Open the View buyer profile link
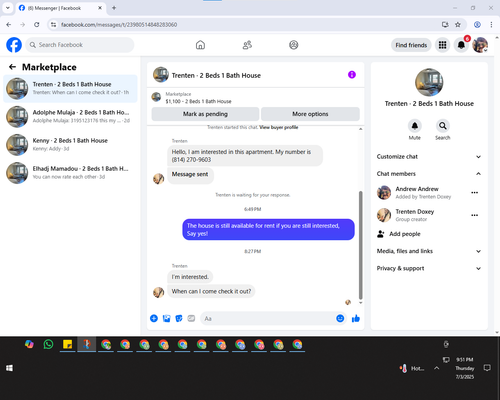 (279, 127)
